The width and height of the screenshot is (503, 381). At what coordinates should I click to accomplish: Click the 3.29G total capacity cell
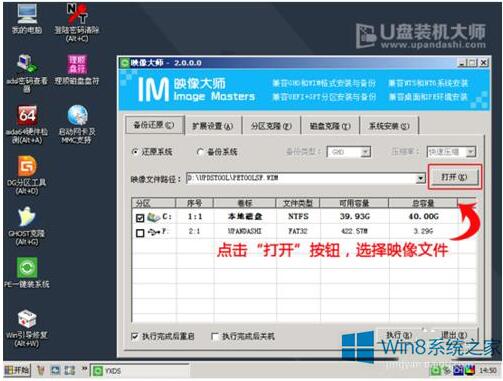[423, 231]
